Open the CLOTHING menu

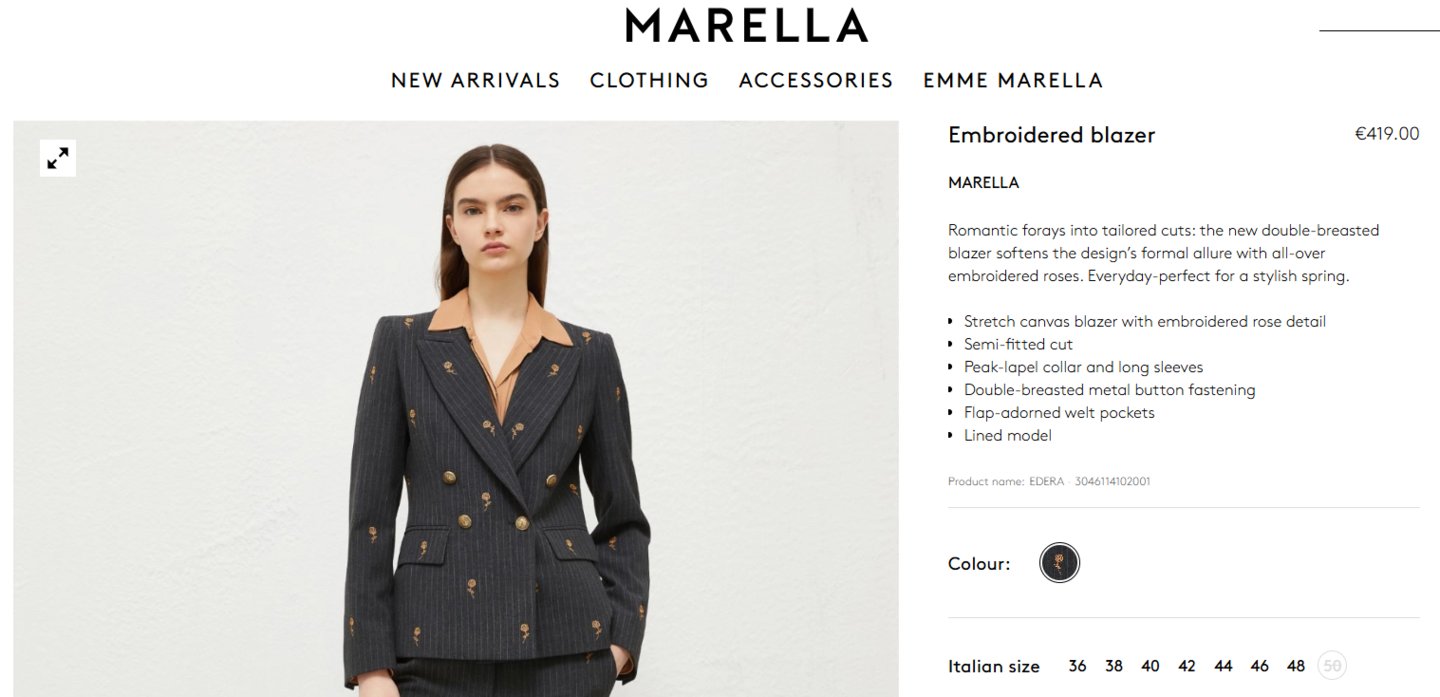click(649, 80)
